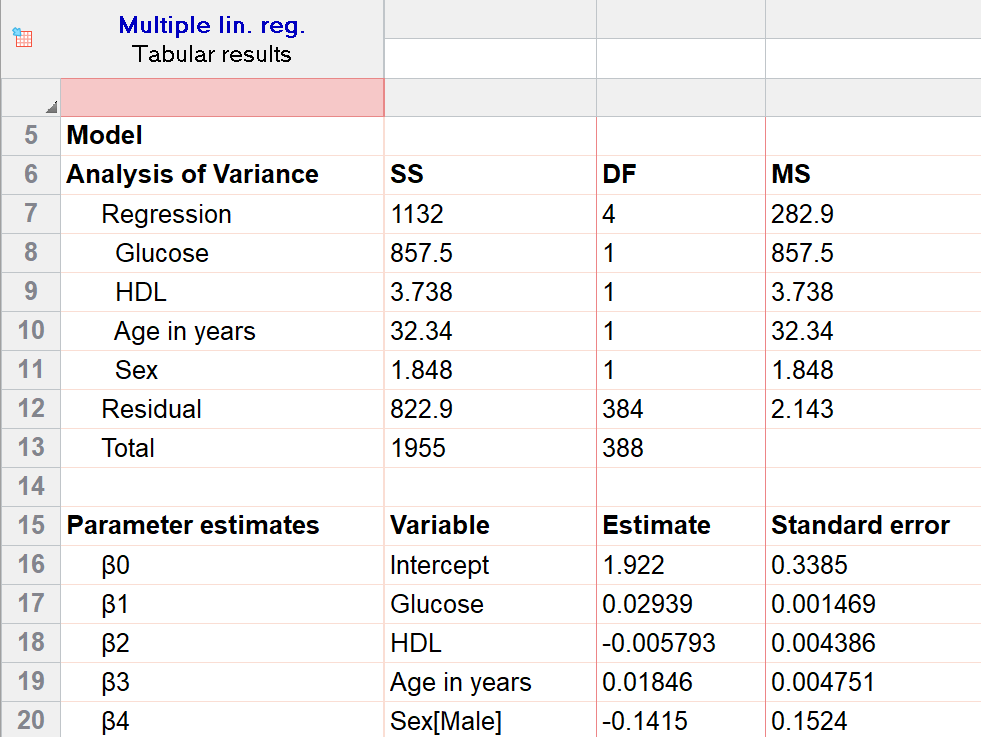Click Total SS value 1955
Viewport: 981px width, 737px height.
coord(418,448)
